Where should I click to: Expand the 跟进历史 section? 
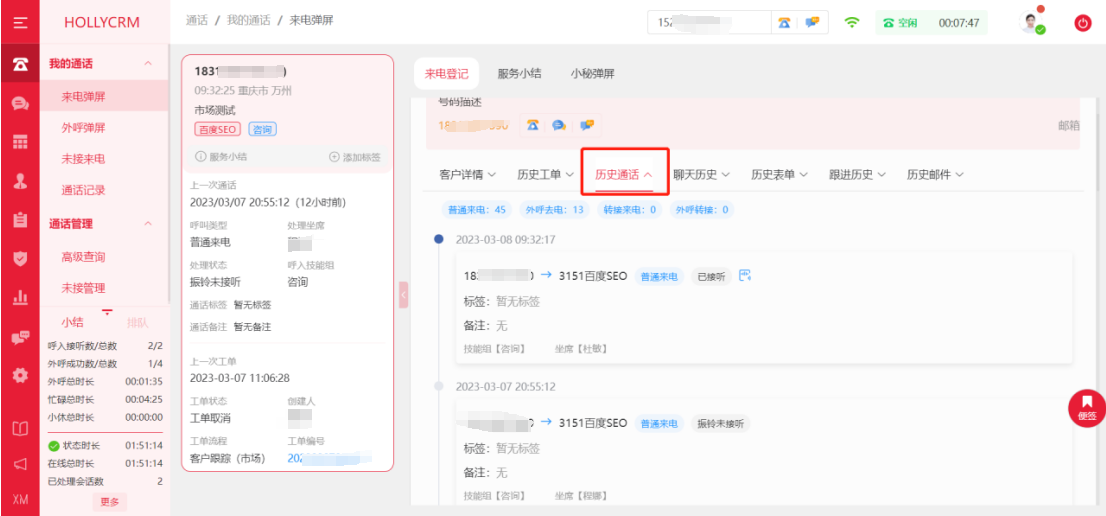[x=857, y=174]
